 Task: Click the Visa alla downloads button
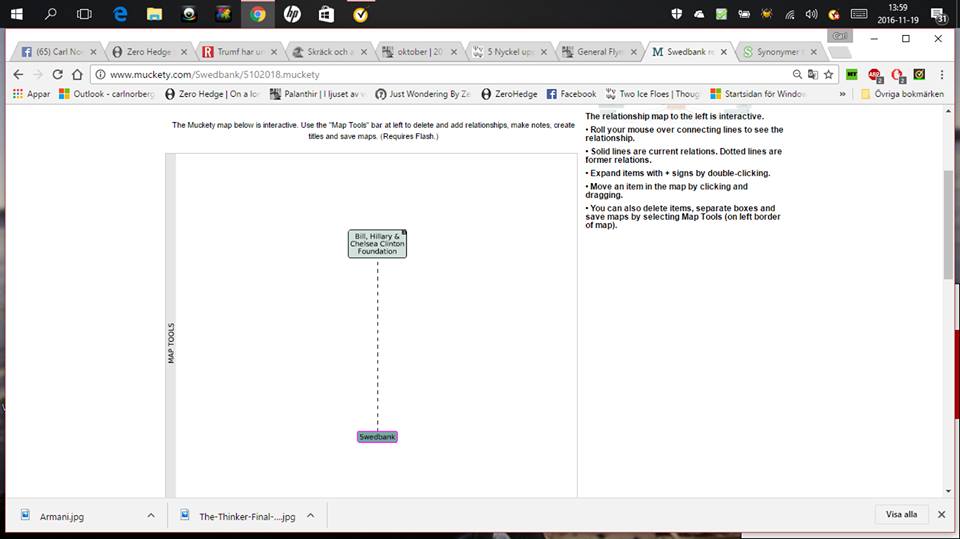pyautogui.click(x=901, y=515)
